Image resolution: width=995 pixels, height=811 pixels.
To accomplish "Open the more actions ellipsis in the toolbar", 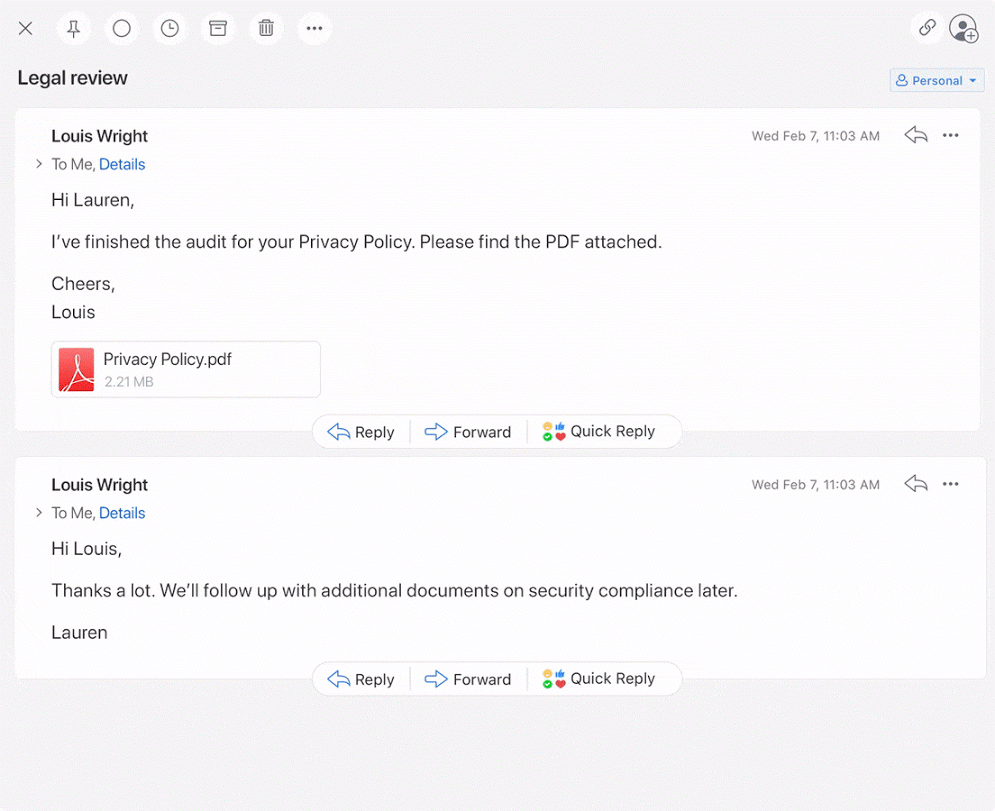I will (x=314, y=28).
